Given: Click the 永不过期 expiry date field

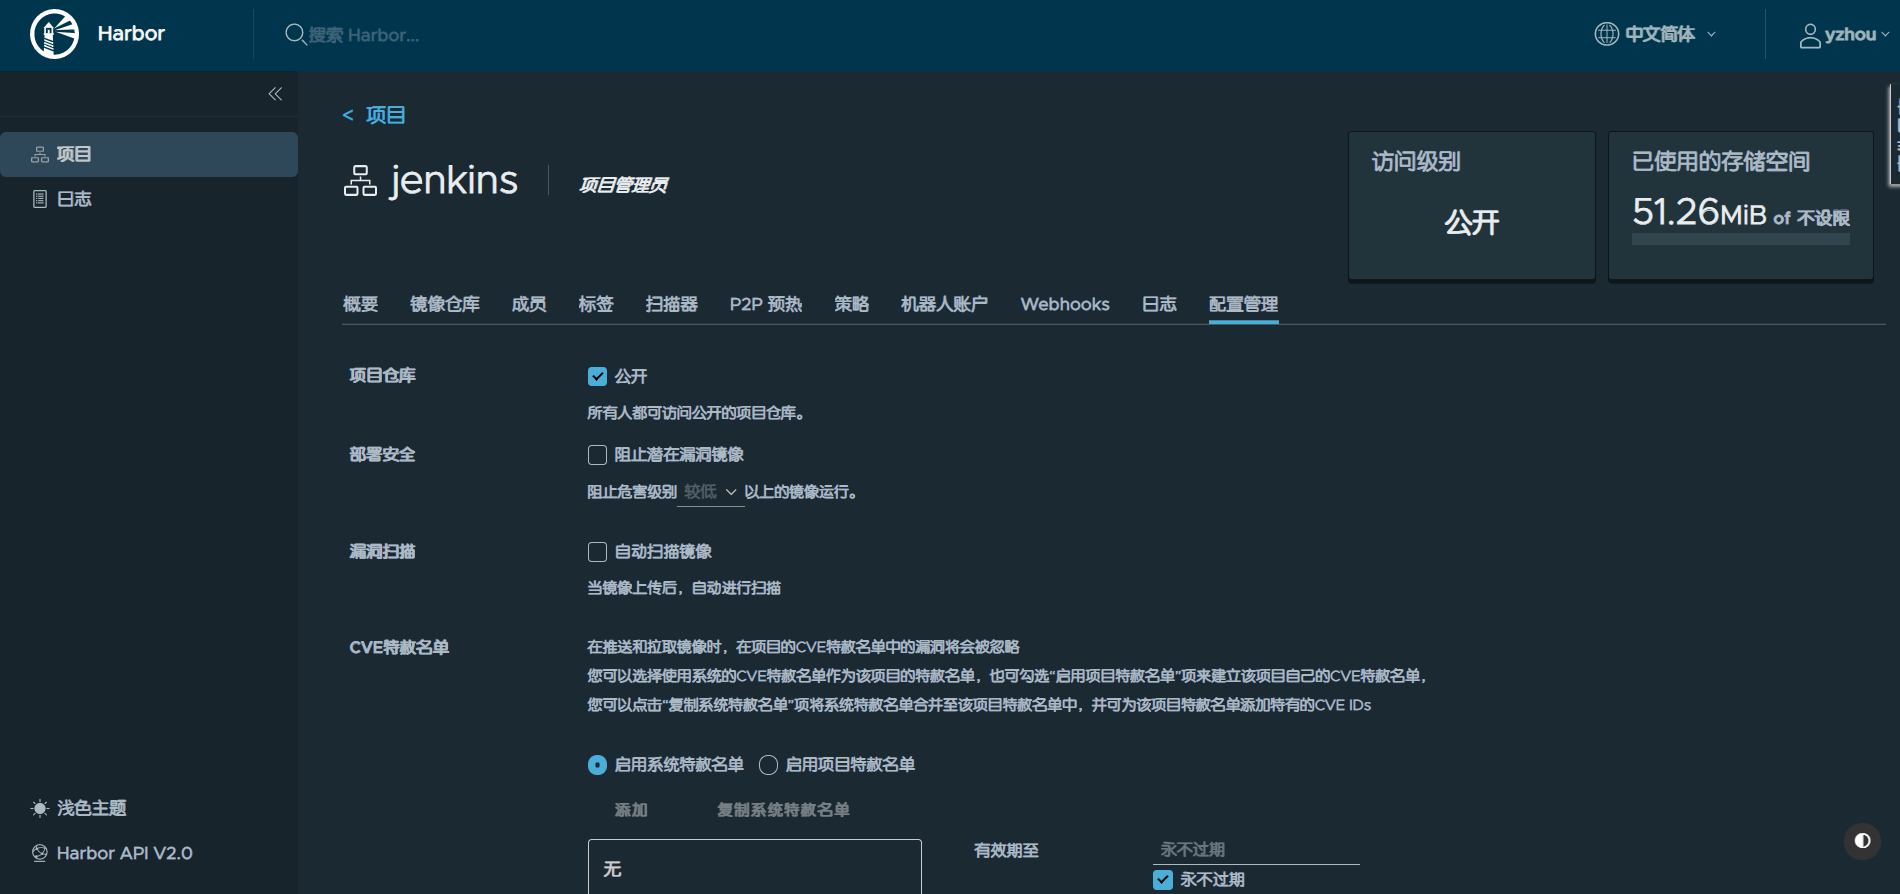Looking at the screenshot, I should click(x=1256, y=850).
